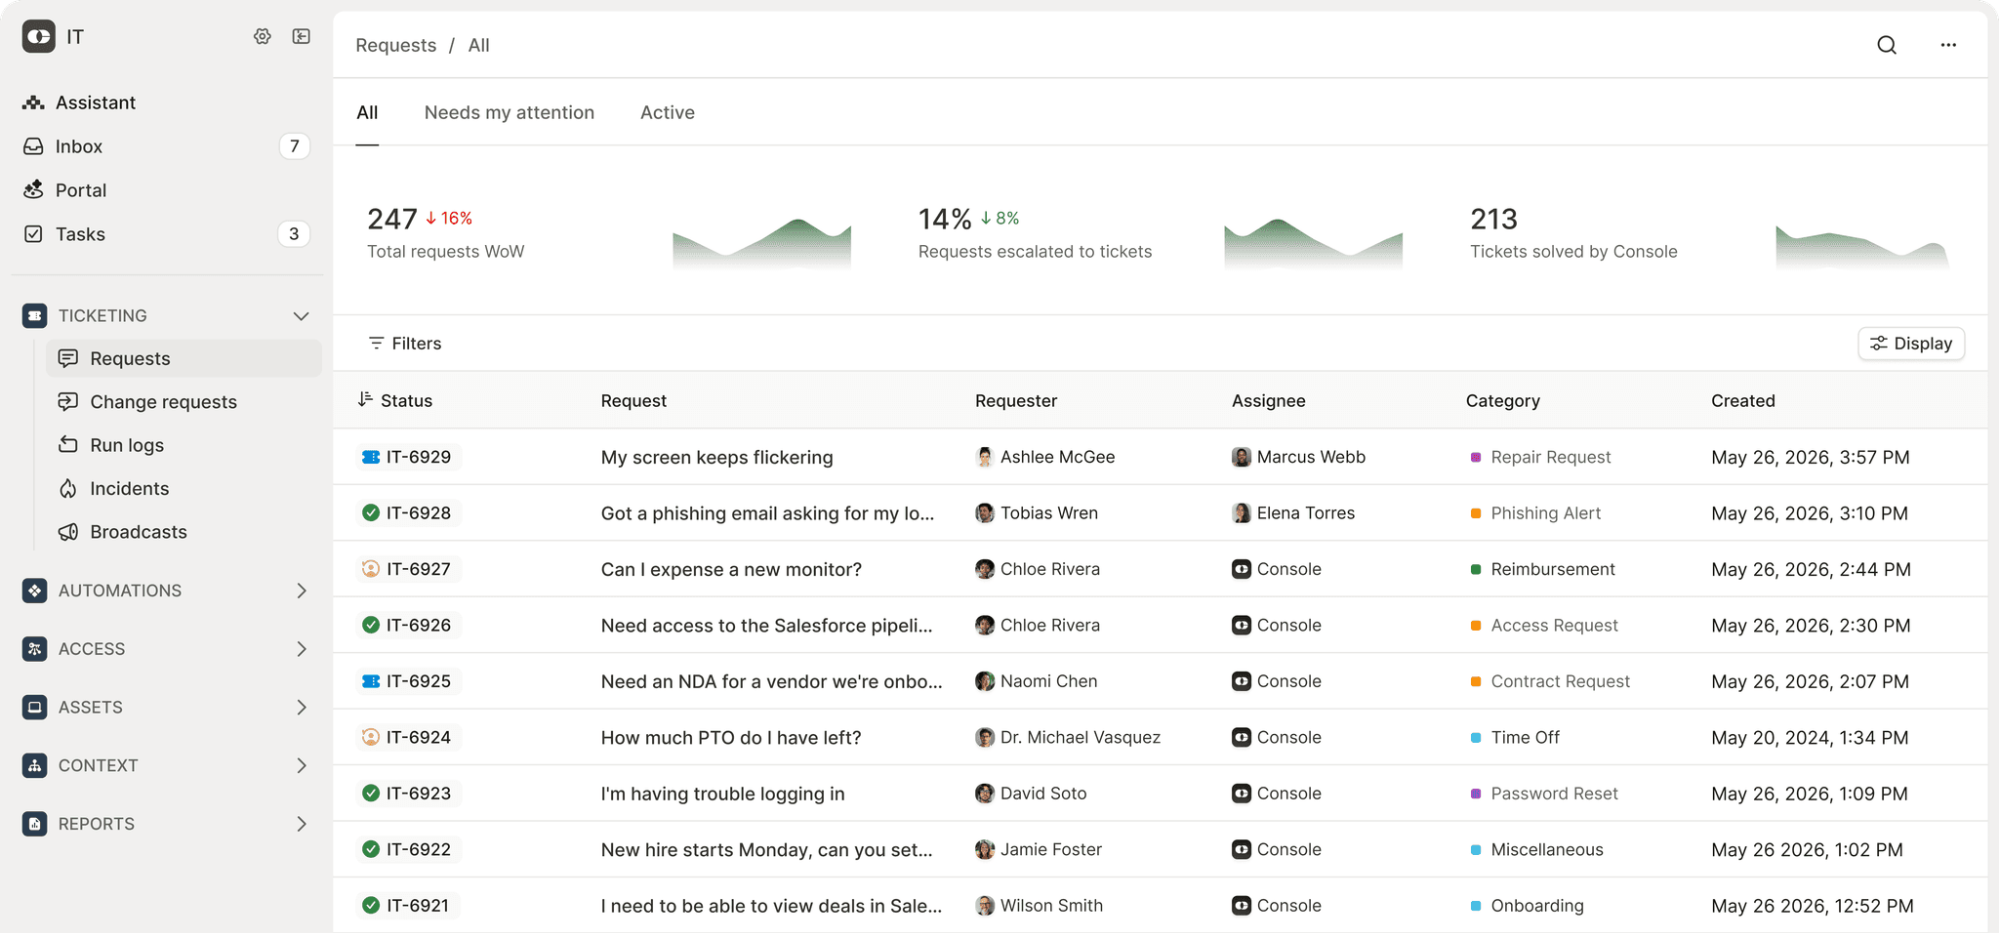The image size is (1999, 934).
Task: Click ticket status icon for IT-6925
Action: pos(370,681)
